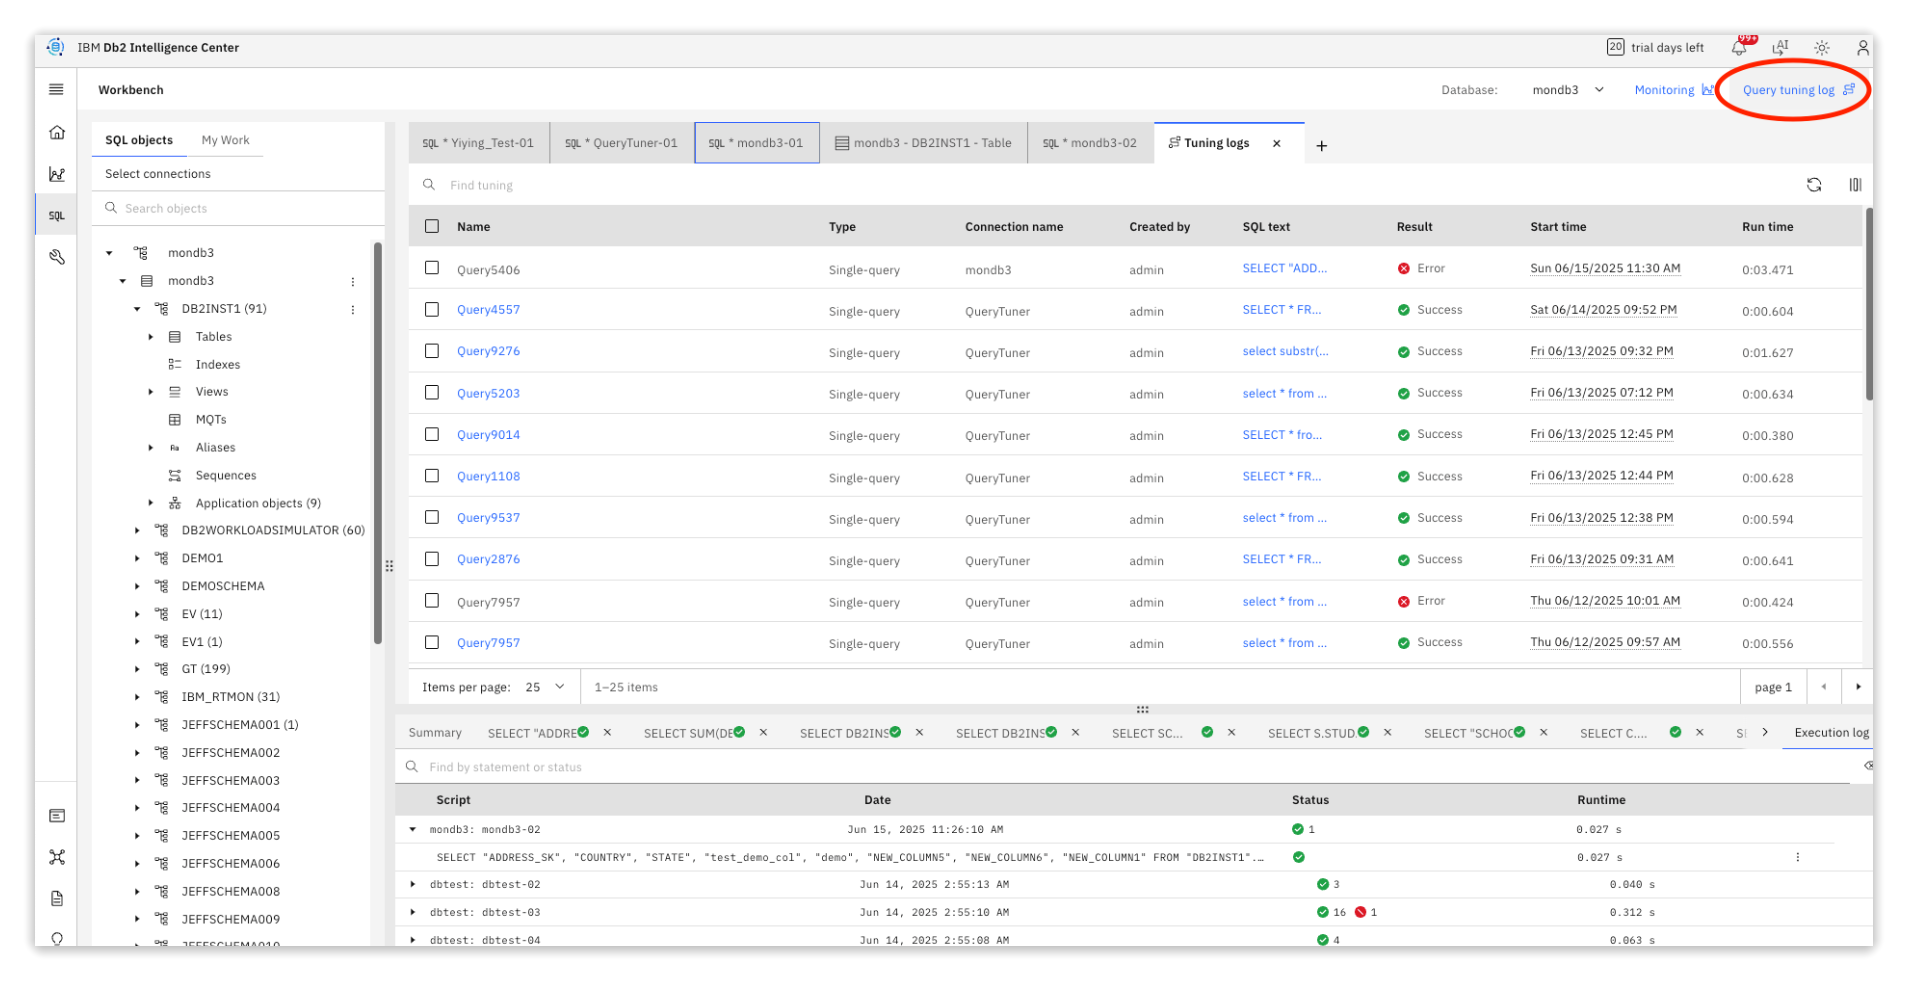Screen dimensions: 1908x981
Task: Close the Tuning logs tab
Action: [1277, 143]
